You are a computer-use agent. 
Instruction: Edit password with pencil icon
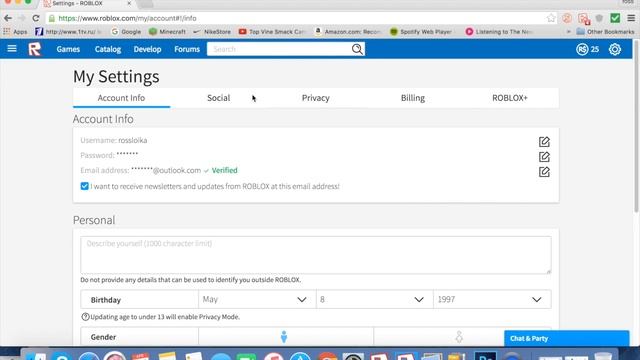click(544, 157)
